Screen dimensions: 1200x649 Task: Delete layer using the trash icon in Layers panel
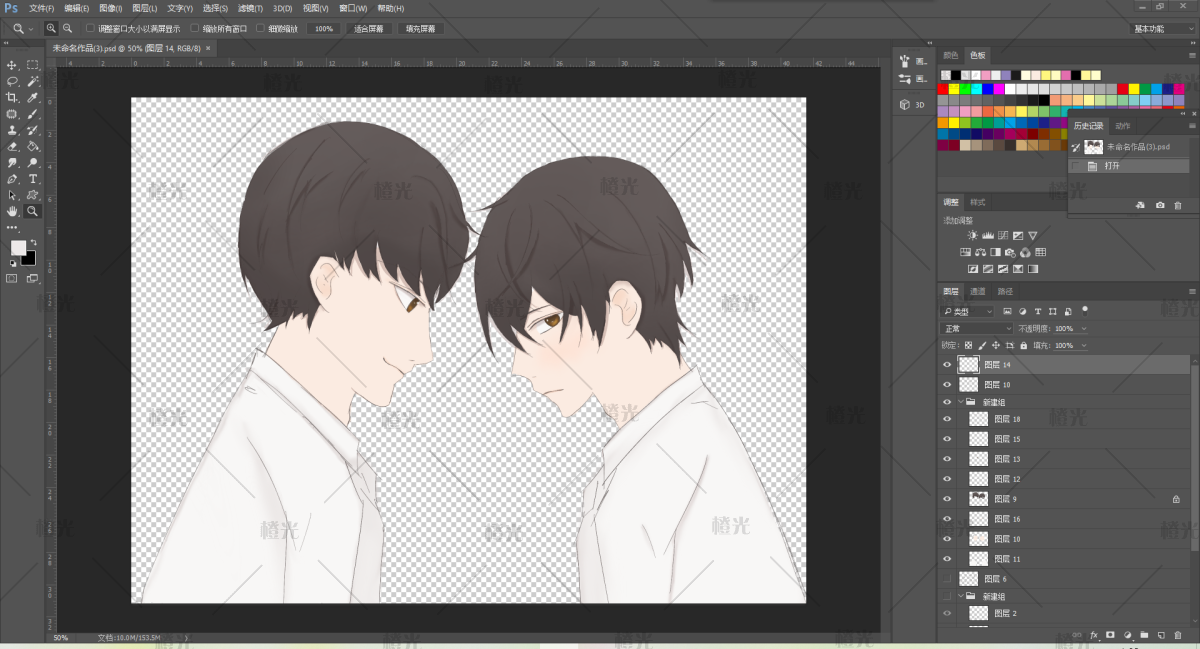1177,635
